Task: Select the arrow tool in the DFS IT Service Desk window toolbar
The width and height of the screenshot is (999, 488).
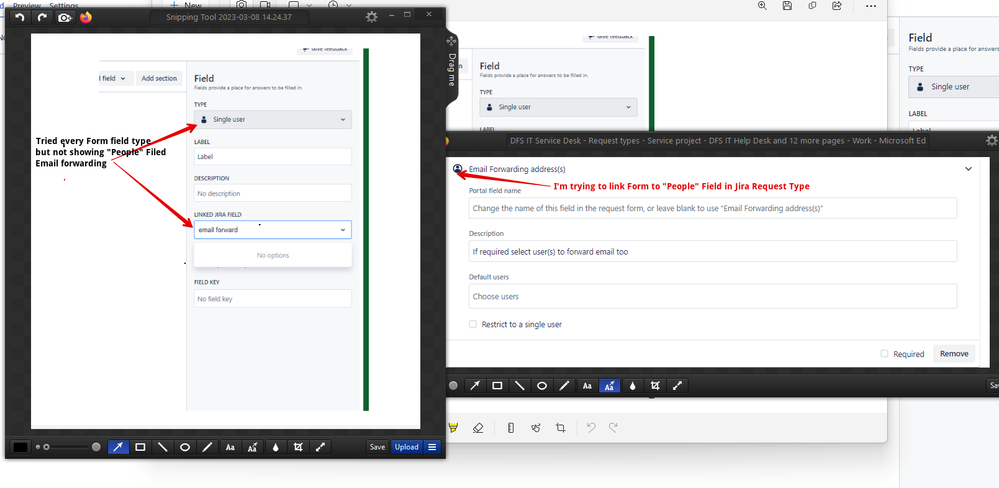Action: point(475,385)
